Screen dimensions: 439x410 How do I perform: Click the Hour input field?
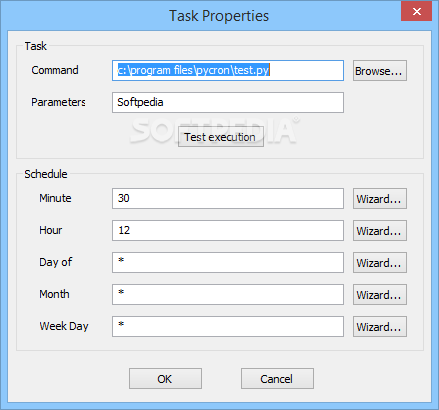pos(228,230)
